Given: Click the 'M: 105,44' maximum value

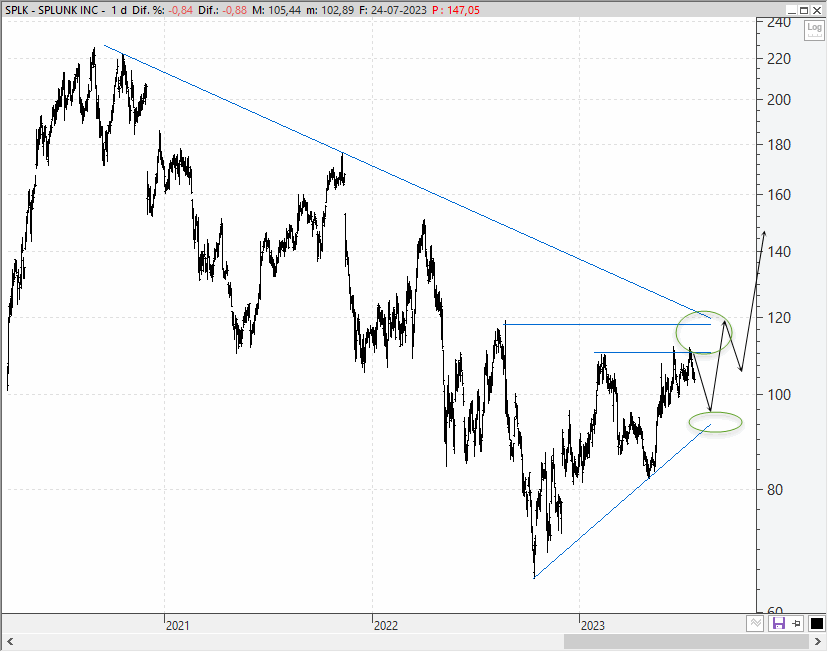Looking at the screenshot, I should tap(275, 10).
